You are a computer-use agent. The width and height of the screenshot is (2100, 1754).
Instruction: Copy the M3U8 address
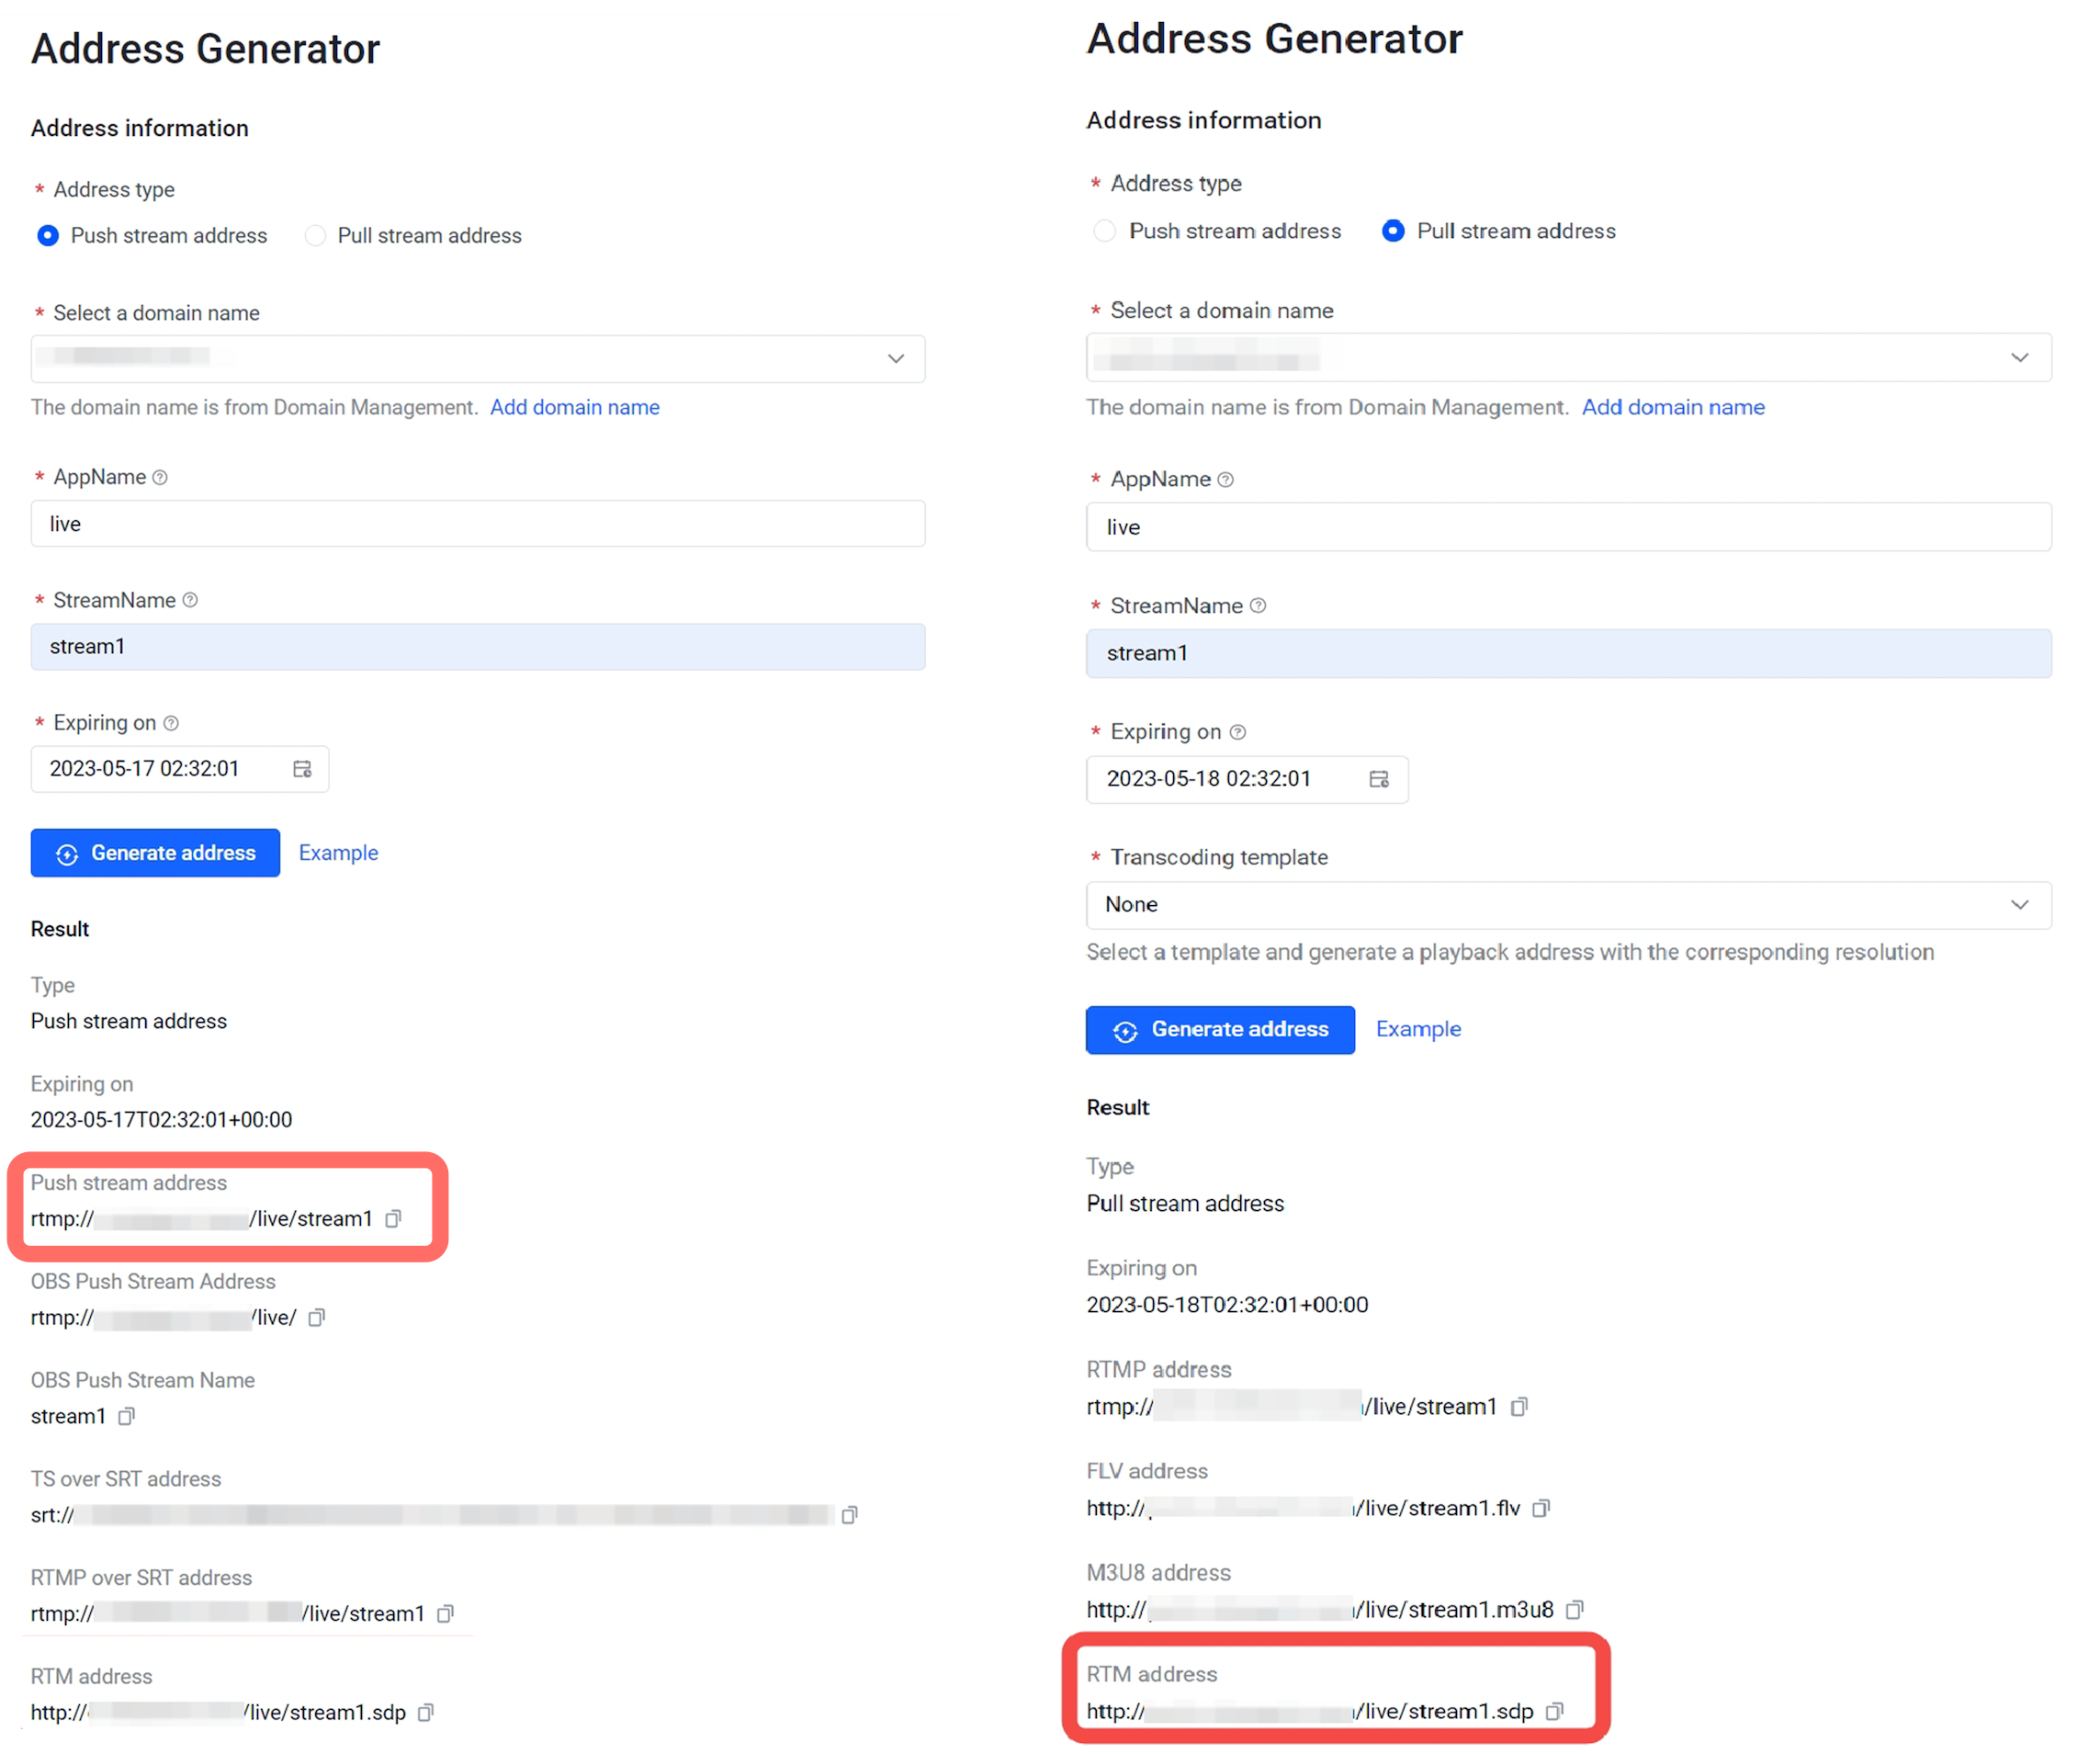1574,1609
